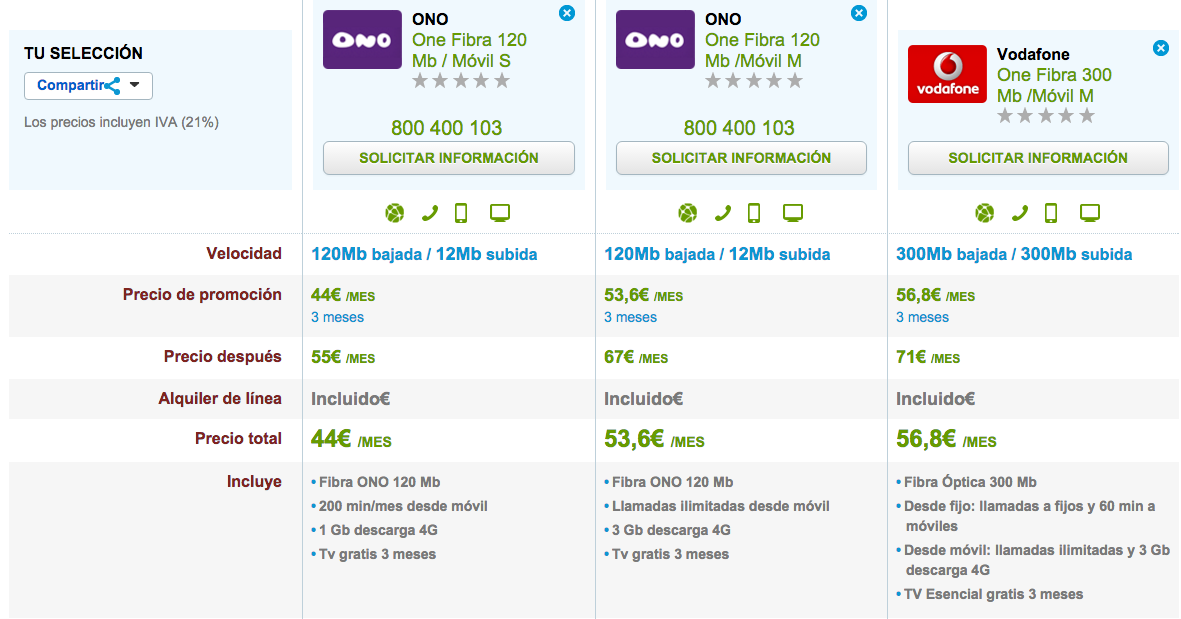The height and width of the screenshot is (619, 1181).
Task: Click the ONO logo of Móvil M plan
Action: [x=655, y=39]
